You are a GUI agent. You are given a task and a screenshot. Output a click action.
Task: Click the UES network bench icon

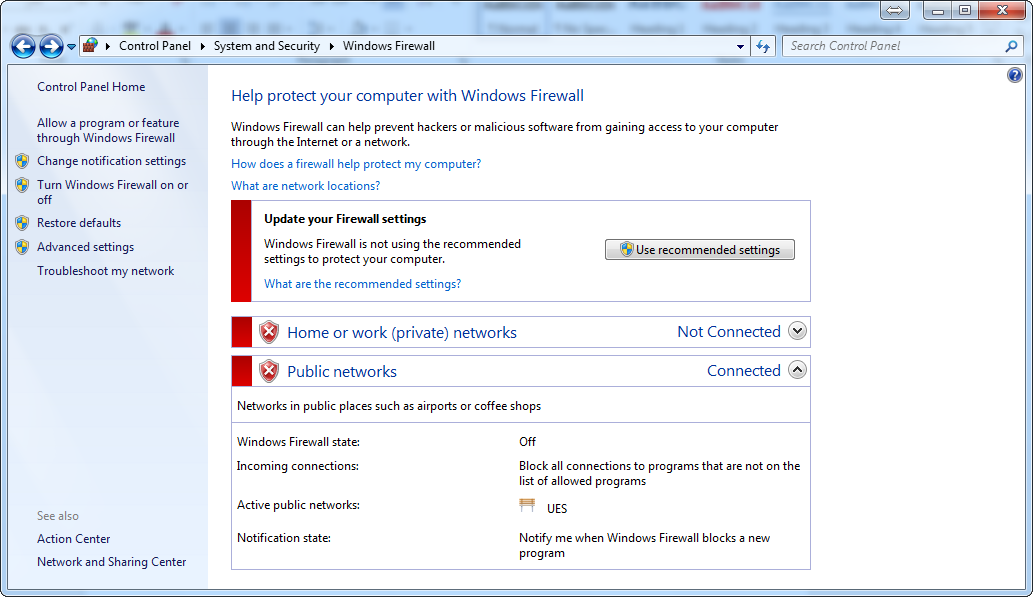pos(527,505)
